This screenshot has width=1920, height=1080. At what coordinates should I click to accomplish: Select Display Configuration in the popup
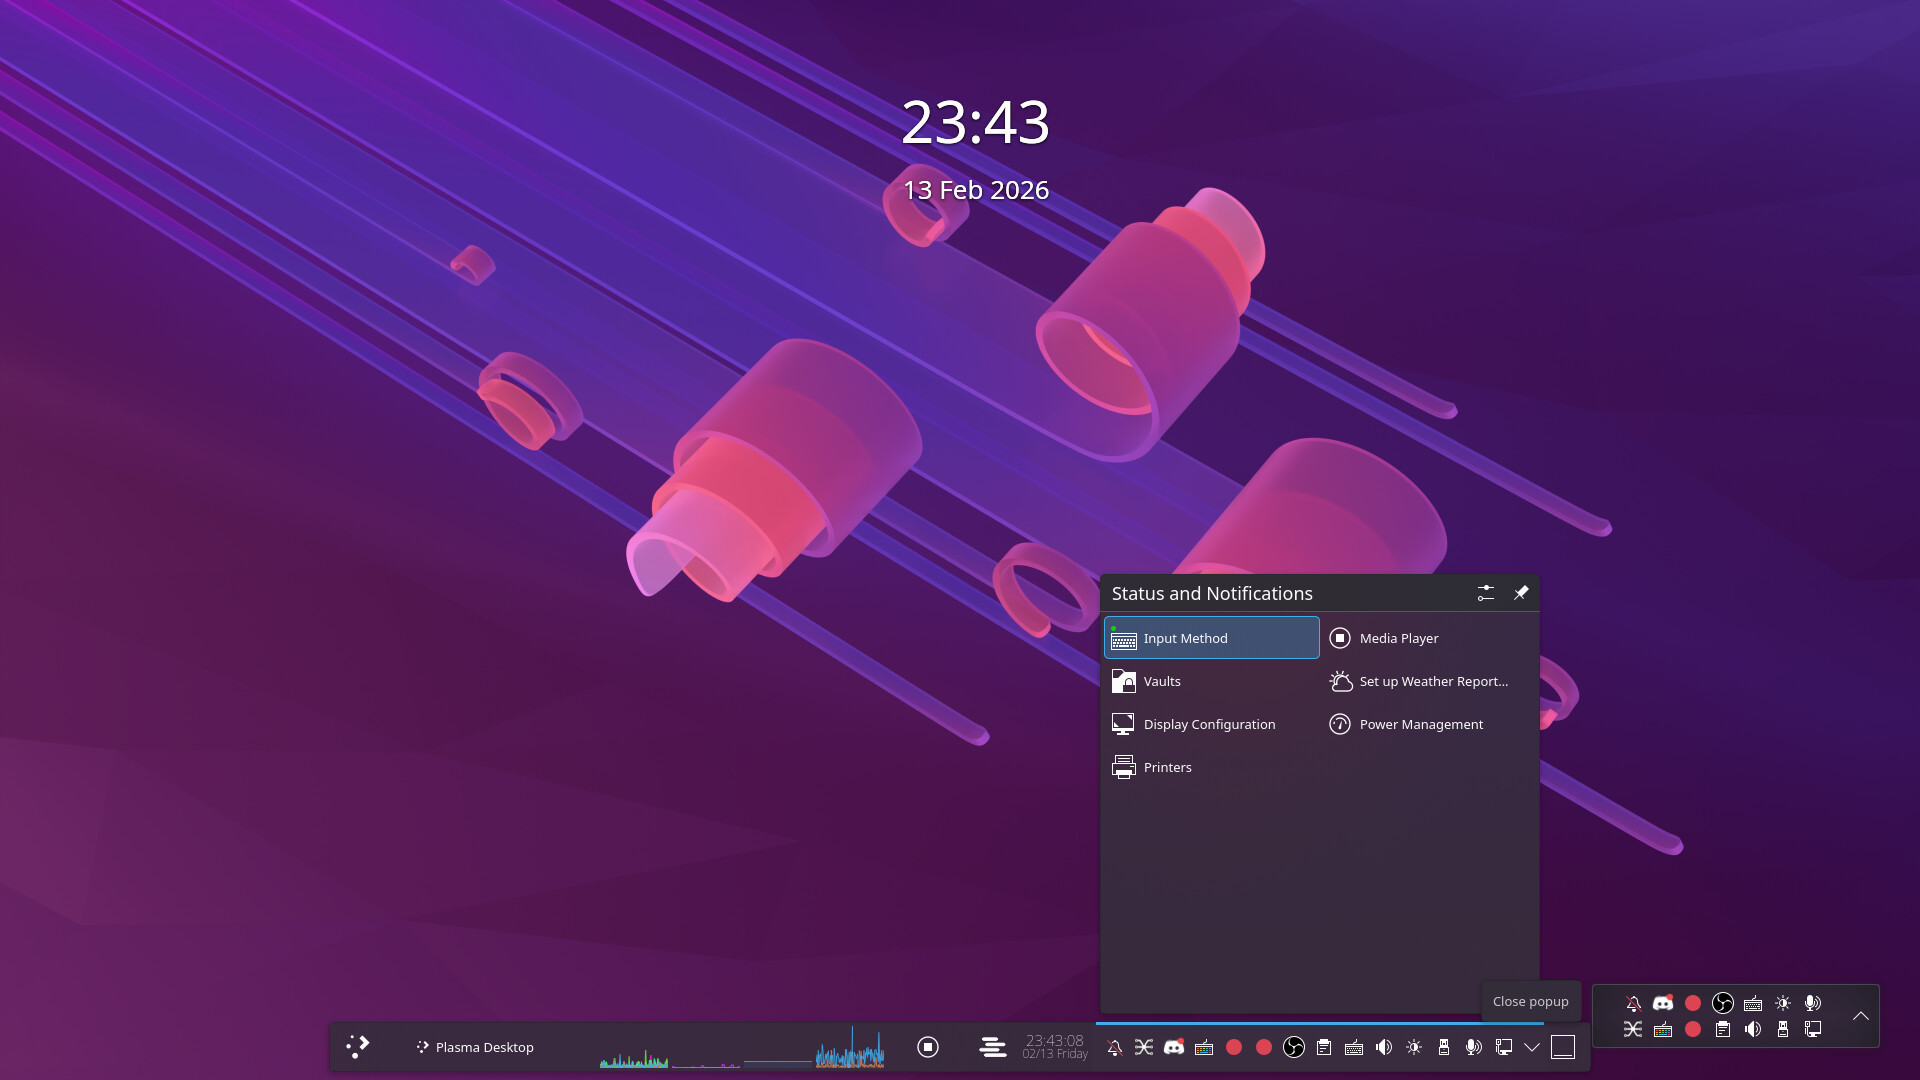1208,724
